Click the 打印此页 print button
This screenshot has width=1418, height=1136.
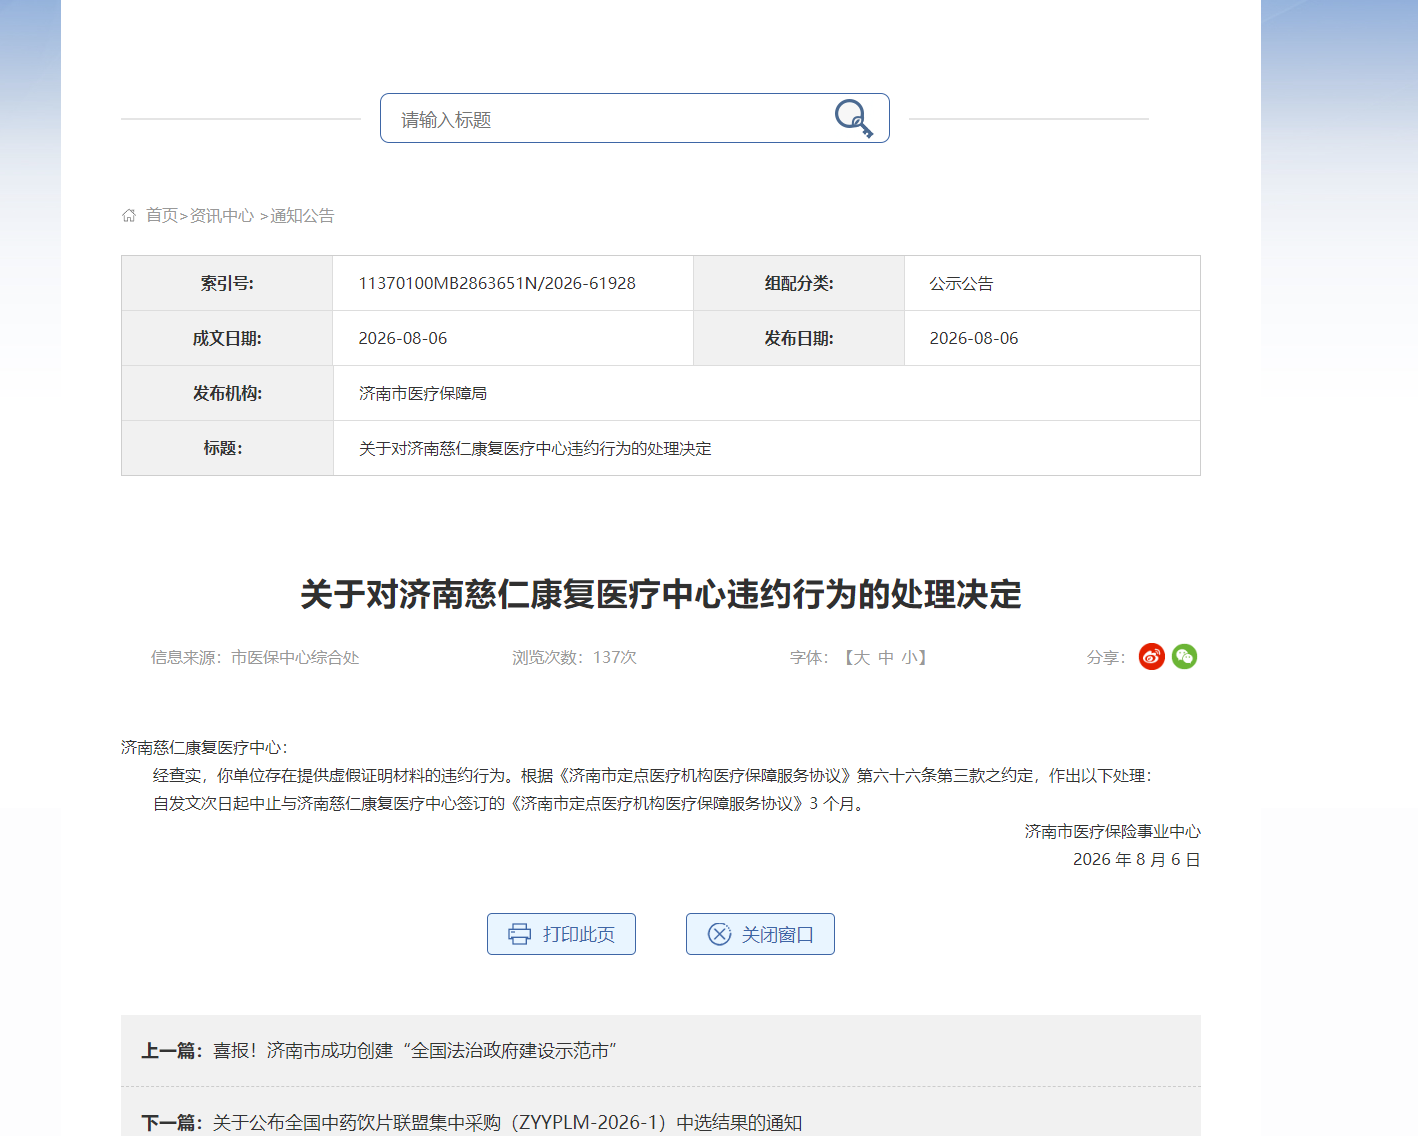(561, 934)
